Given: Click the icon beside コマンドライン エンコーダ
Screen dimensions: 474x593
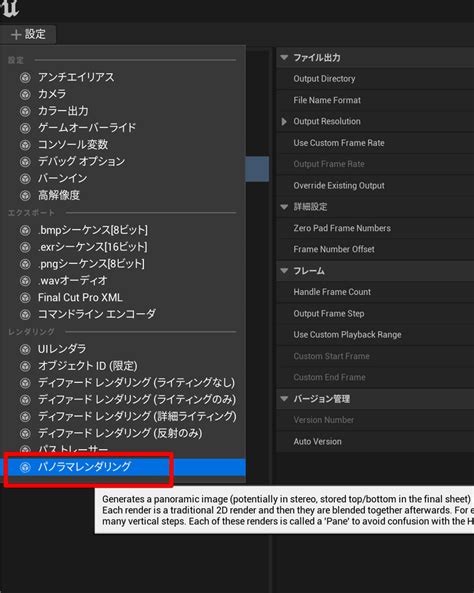Looking at the screenshot, I should tap(25, 314).
